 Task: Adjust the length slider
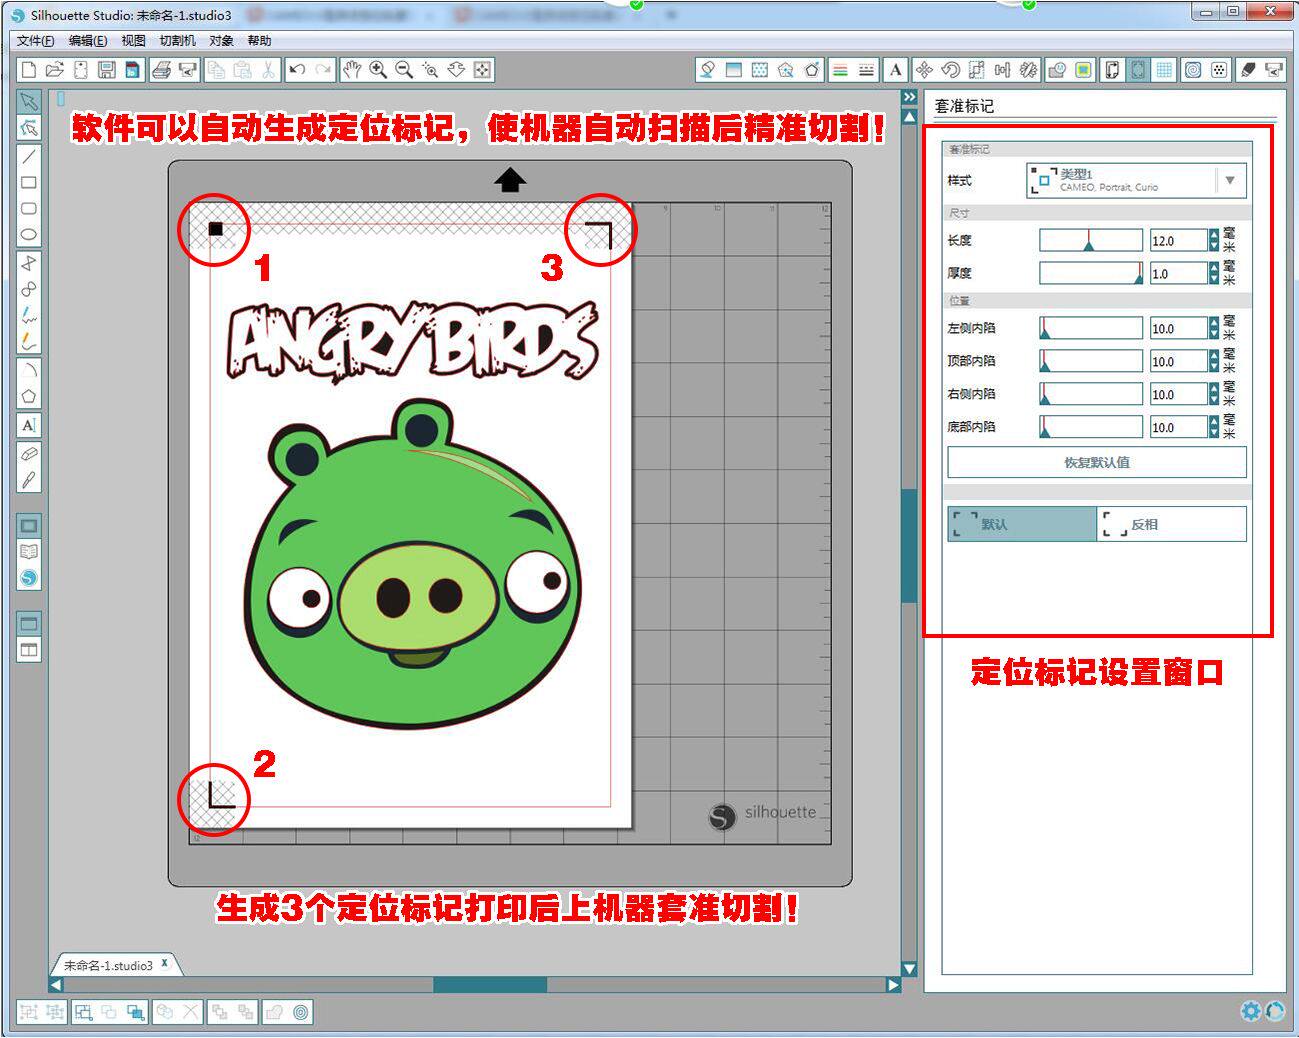click(1091, 240)
